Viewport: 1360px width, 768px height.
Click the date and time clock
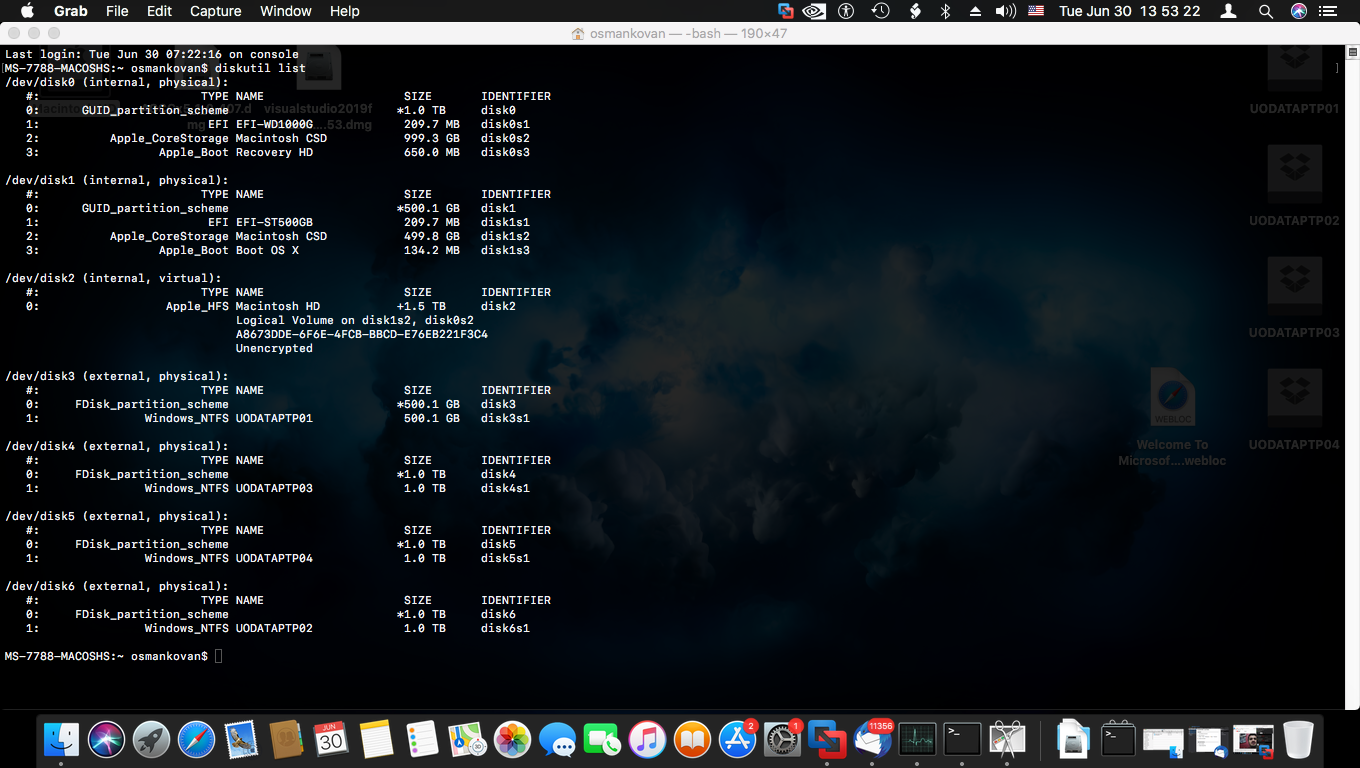tap(1129, 11)
